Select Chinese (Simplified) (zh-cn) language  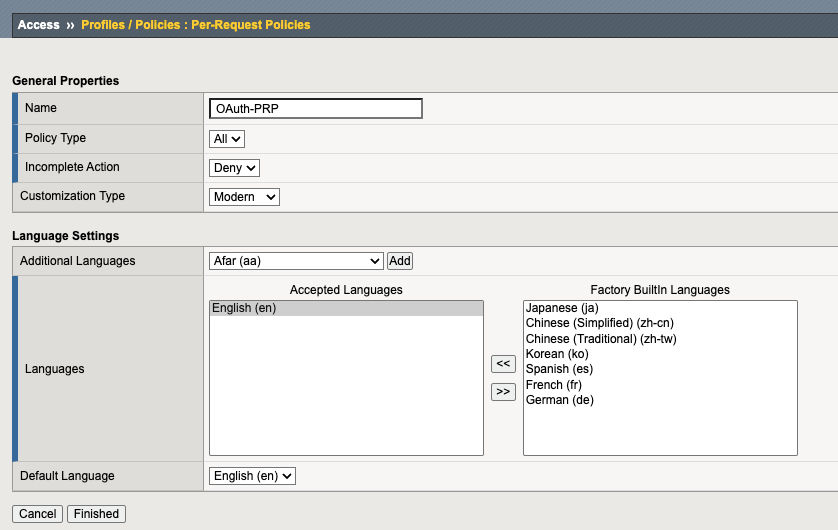pos(593,324)
